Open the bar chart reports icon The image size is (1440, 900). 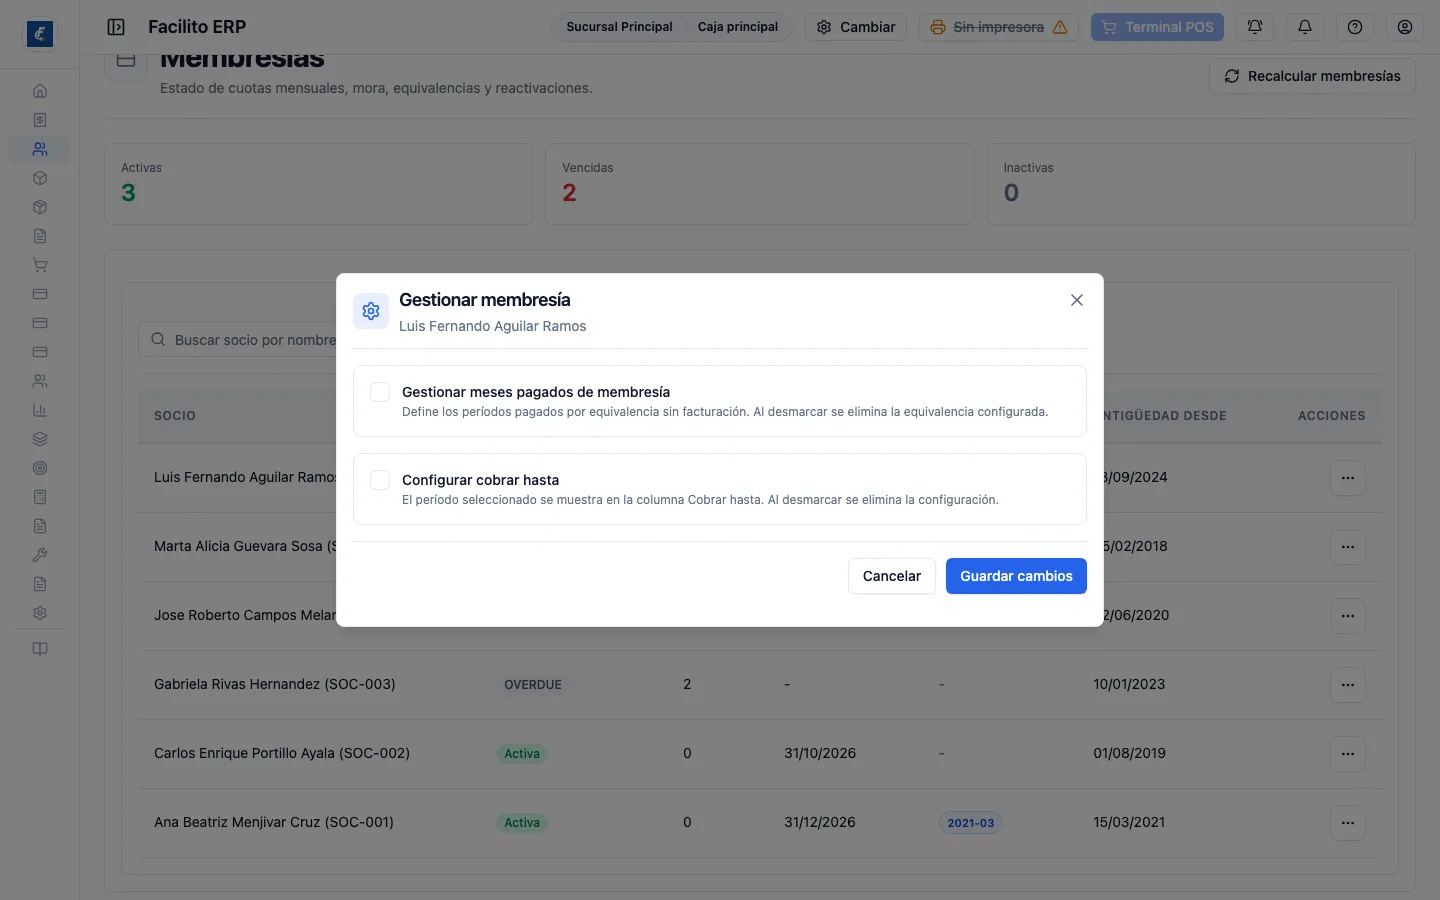point(40,410)
